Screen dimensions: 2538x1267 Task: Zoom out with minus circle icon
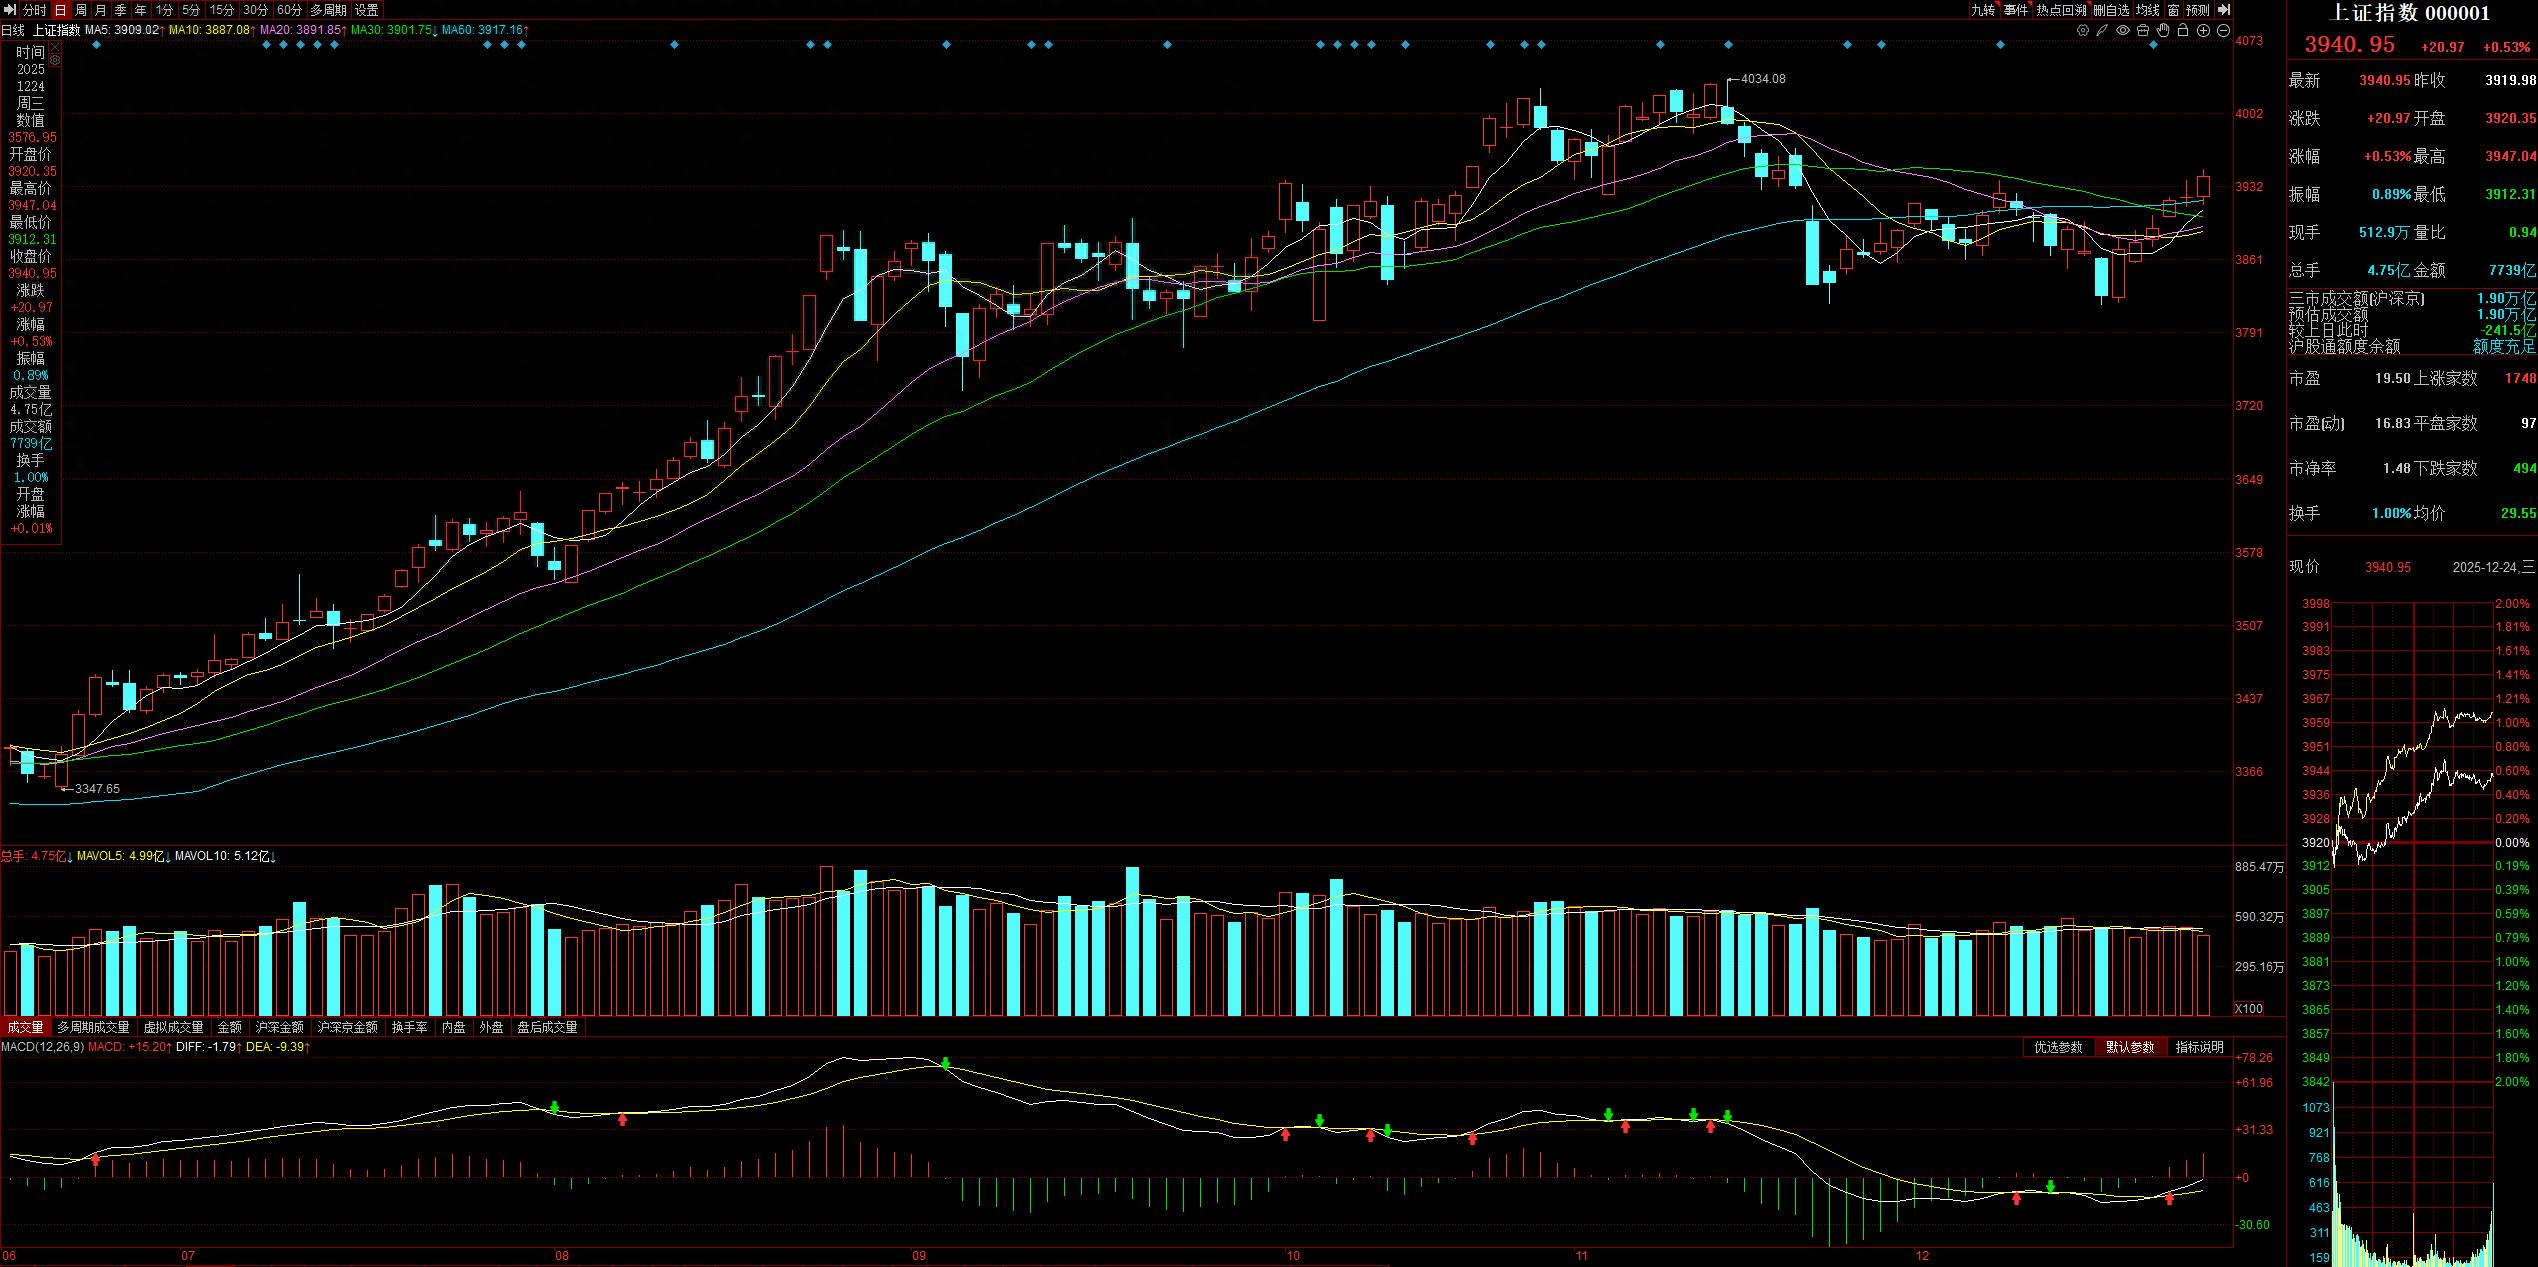[x=2223, y=30]
